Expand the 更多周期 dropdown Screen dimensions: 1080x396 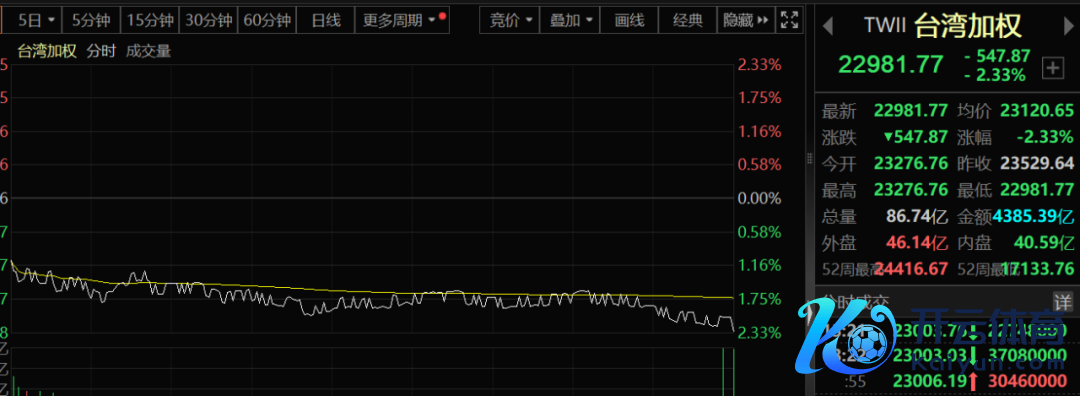(x=402, y=20)
